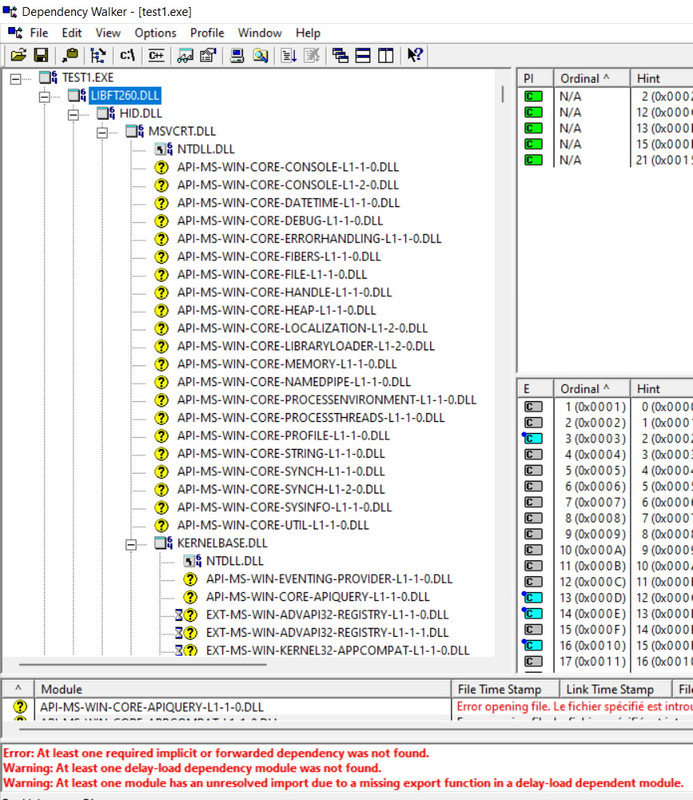
Task: Click the Tile Horizontally toolbar icon
Action: coord(363,55)
